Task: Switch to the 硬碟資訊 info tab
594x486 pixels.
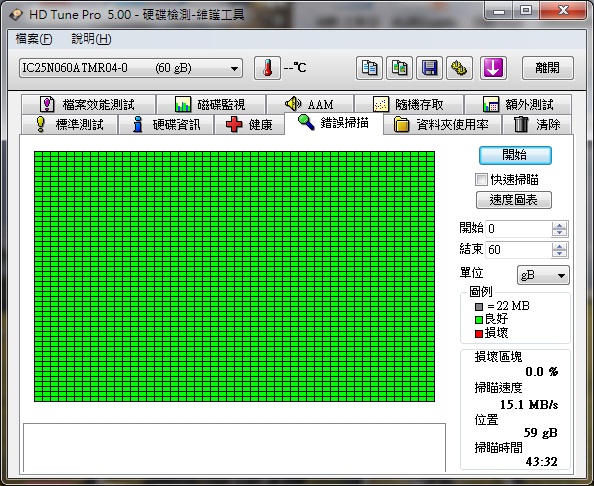Action: point(166,125)
